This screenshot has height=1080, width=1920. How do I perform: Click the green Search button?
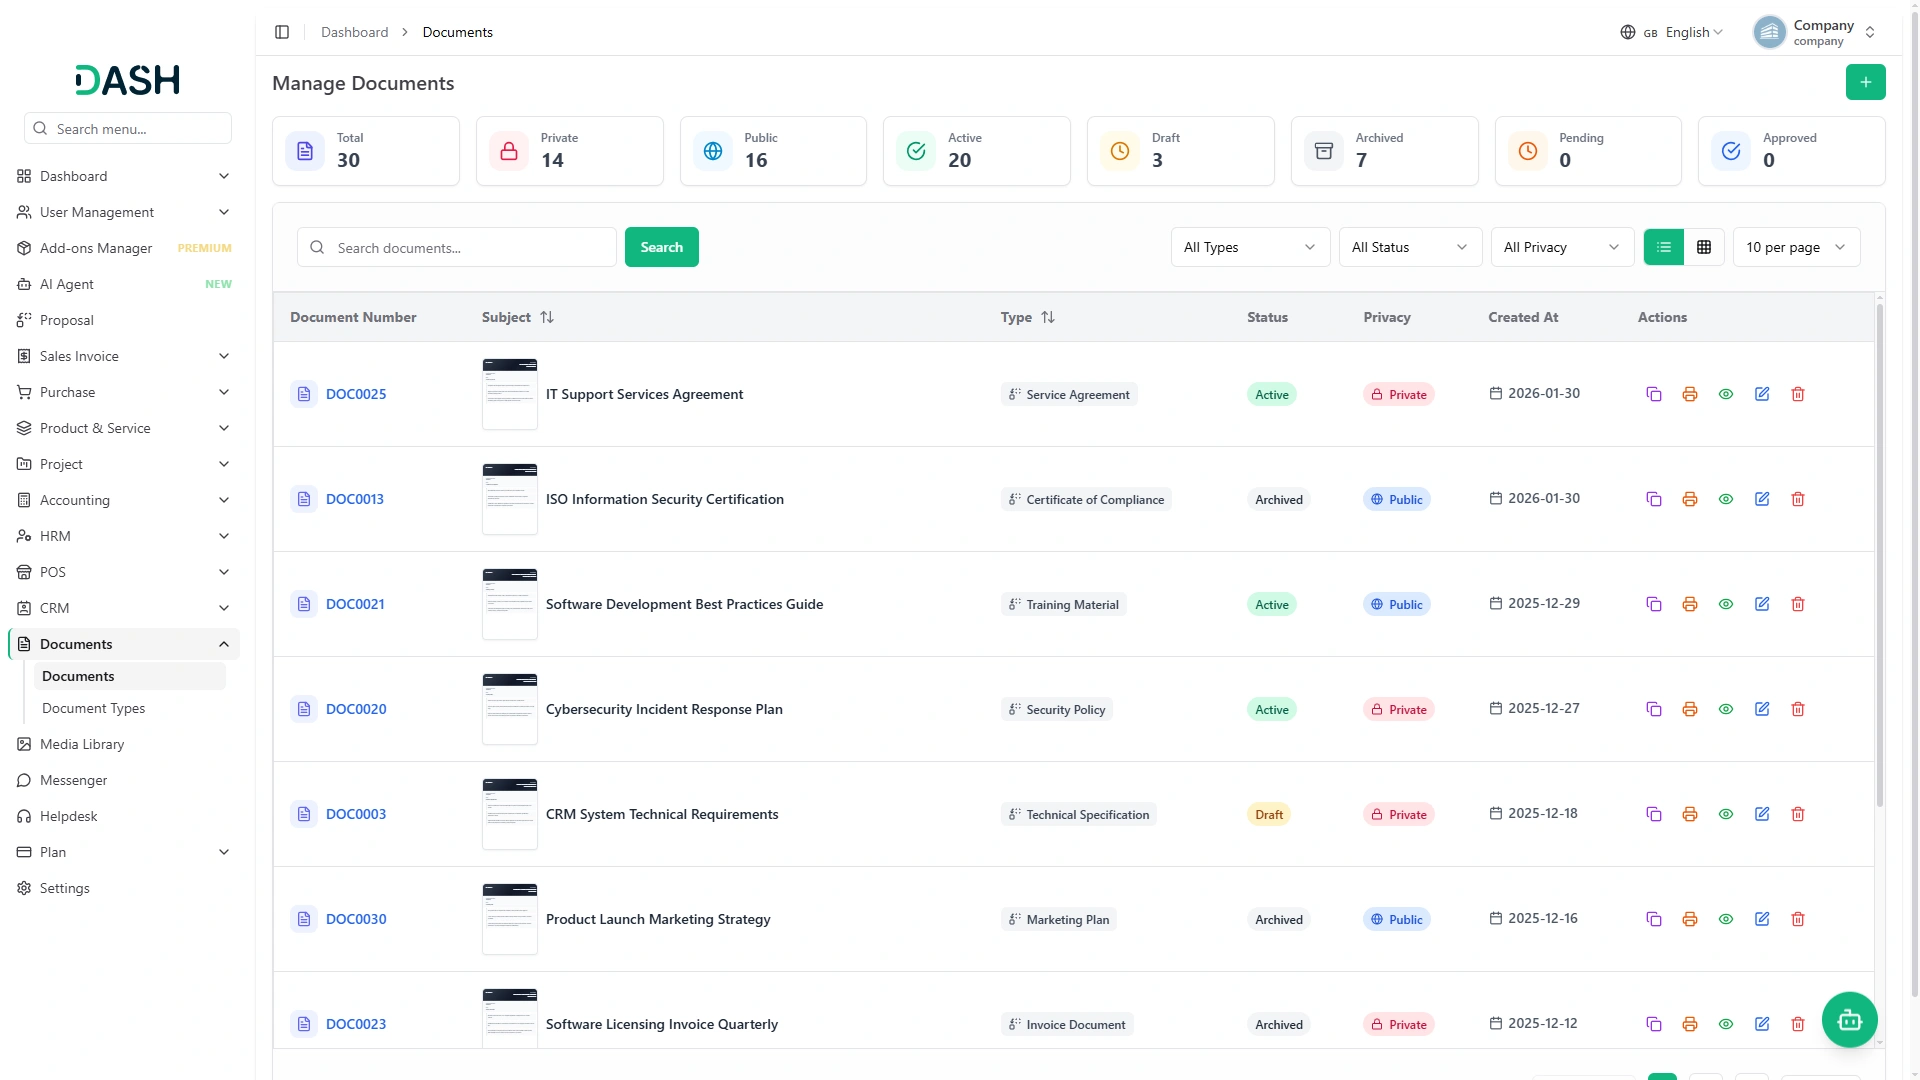[x=661, y=247]
